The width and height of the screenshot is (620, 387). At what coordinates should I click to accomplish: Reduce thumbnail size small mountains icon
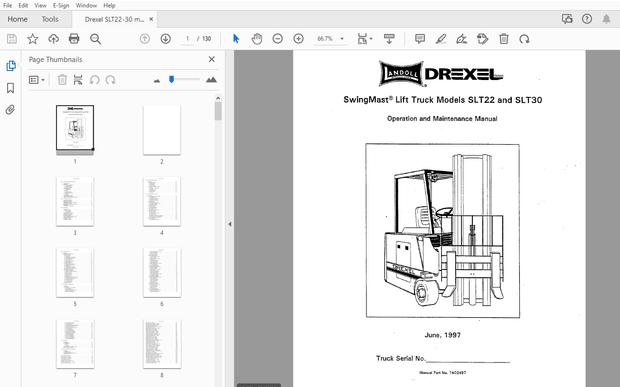pos(157,81)
